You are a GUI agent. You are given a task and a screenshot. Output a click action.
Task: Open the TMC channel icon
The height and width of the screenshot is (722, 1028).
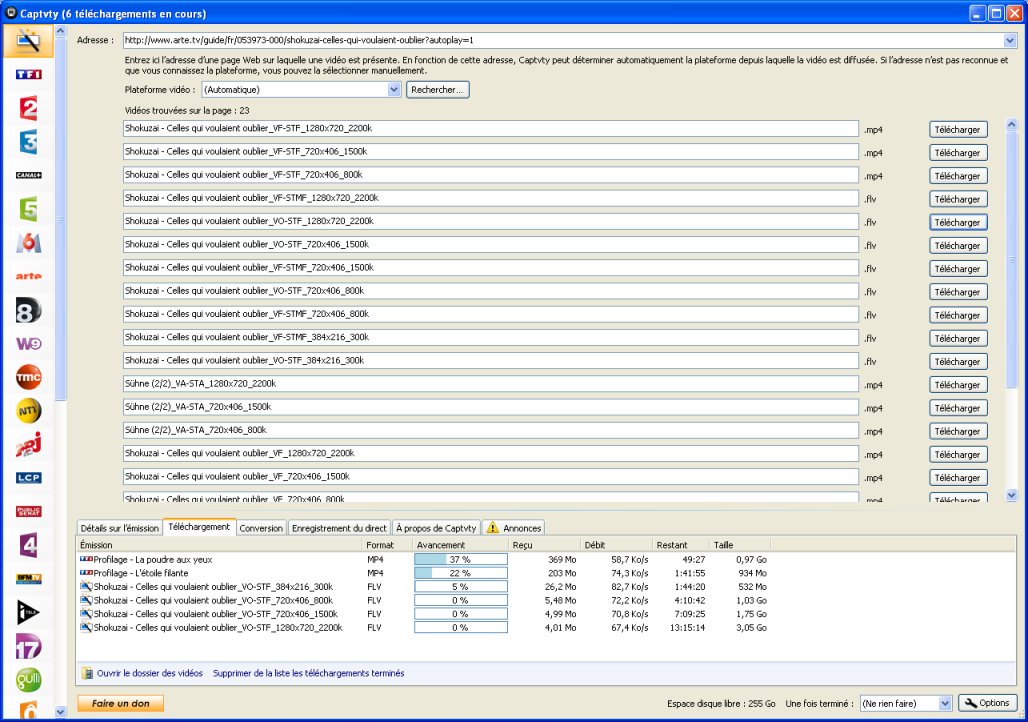coord(28,377)
